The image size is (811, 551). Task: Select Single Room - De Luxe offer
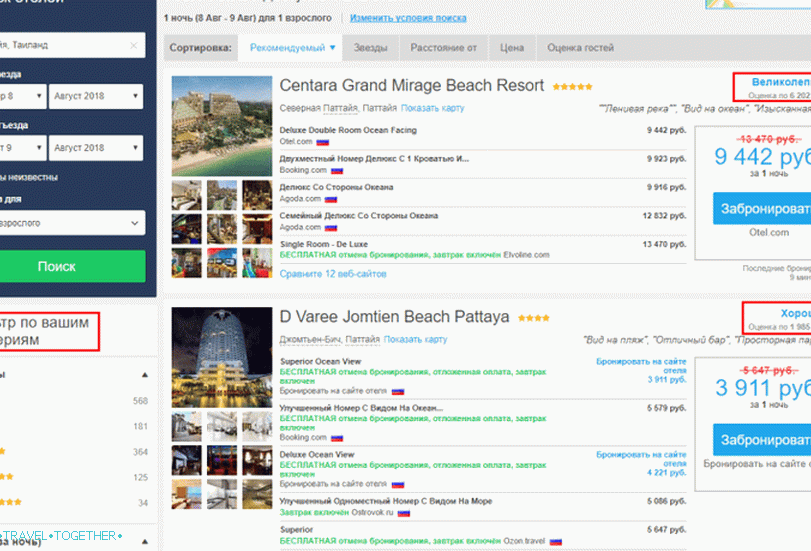click(483, 249)
